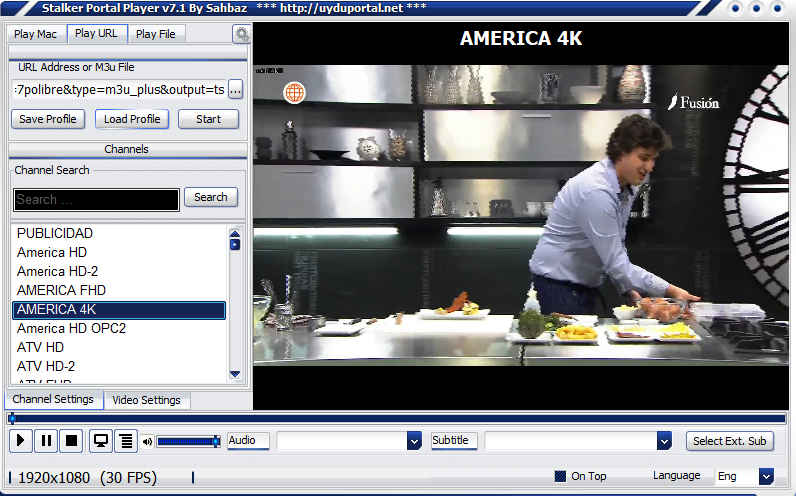
Task: Click the first round window button at top right
Action: (735, 9)
